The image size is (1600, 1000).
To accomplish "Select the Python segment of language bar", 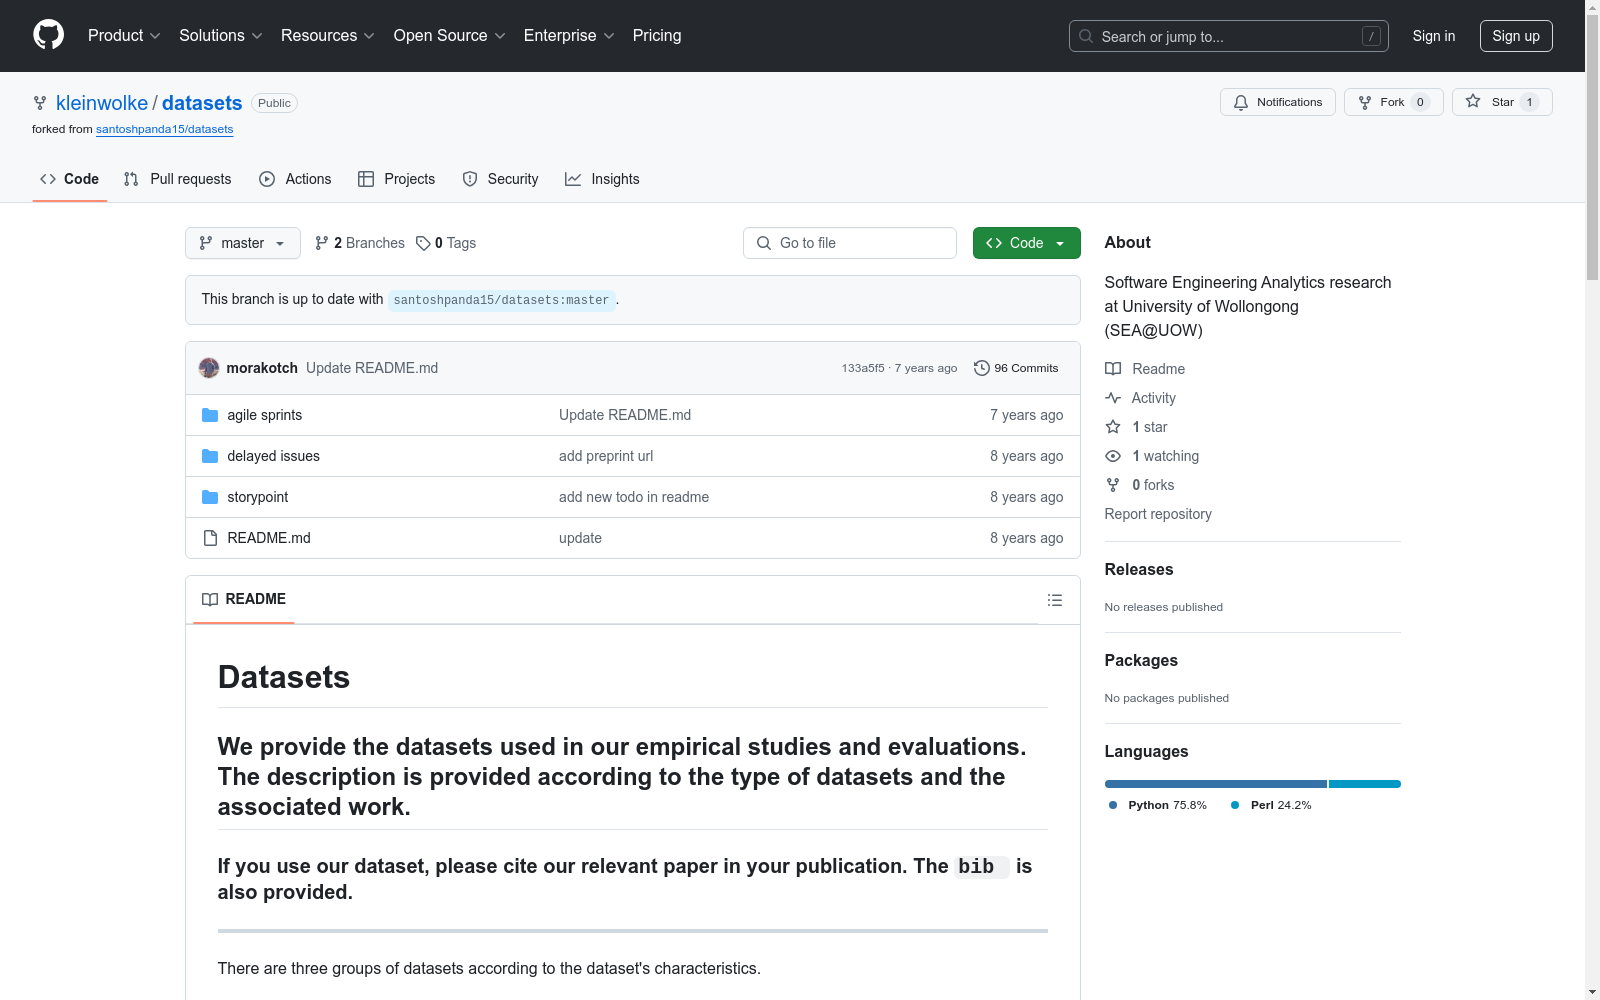I will (x=1216, y=784).
